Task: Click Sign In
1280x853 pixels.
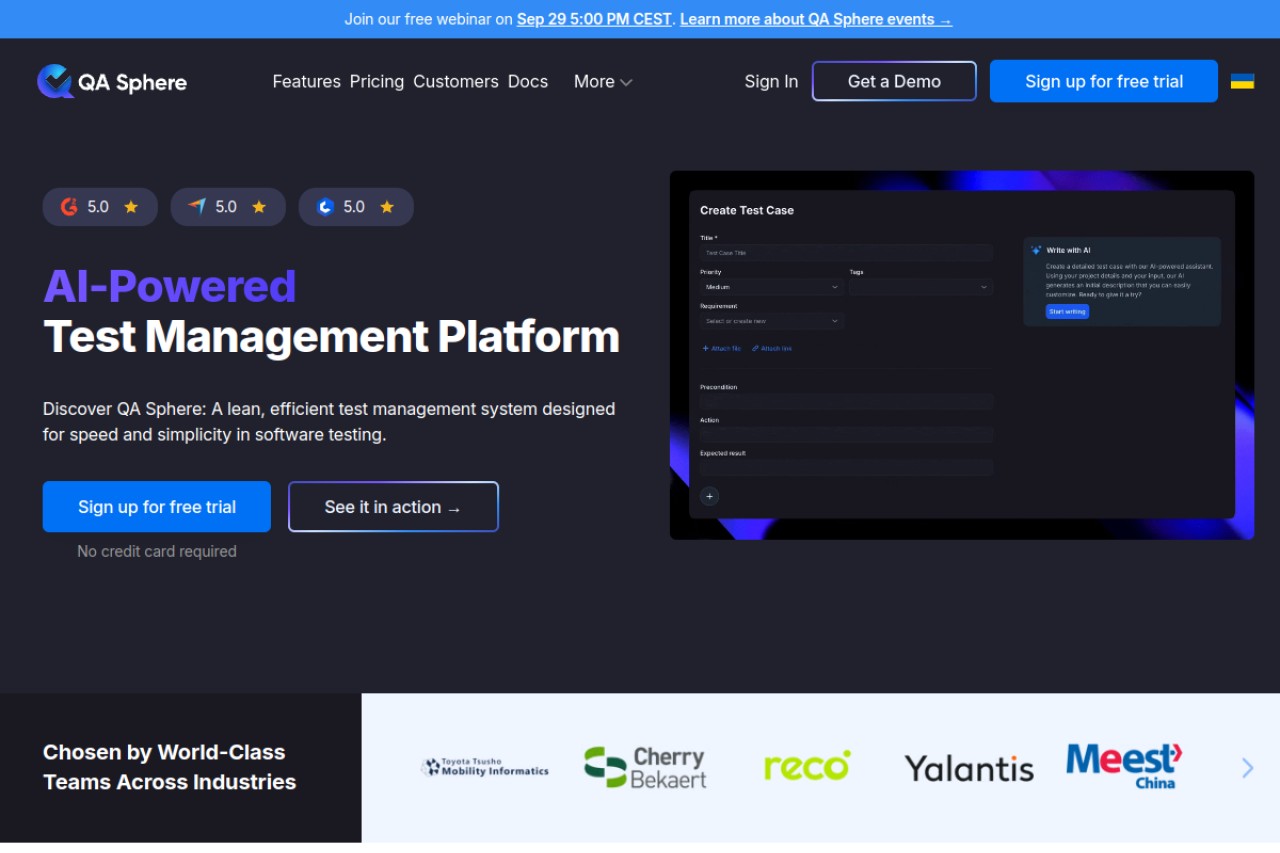Action: (771, 82)
